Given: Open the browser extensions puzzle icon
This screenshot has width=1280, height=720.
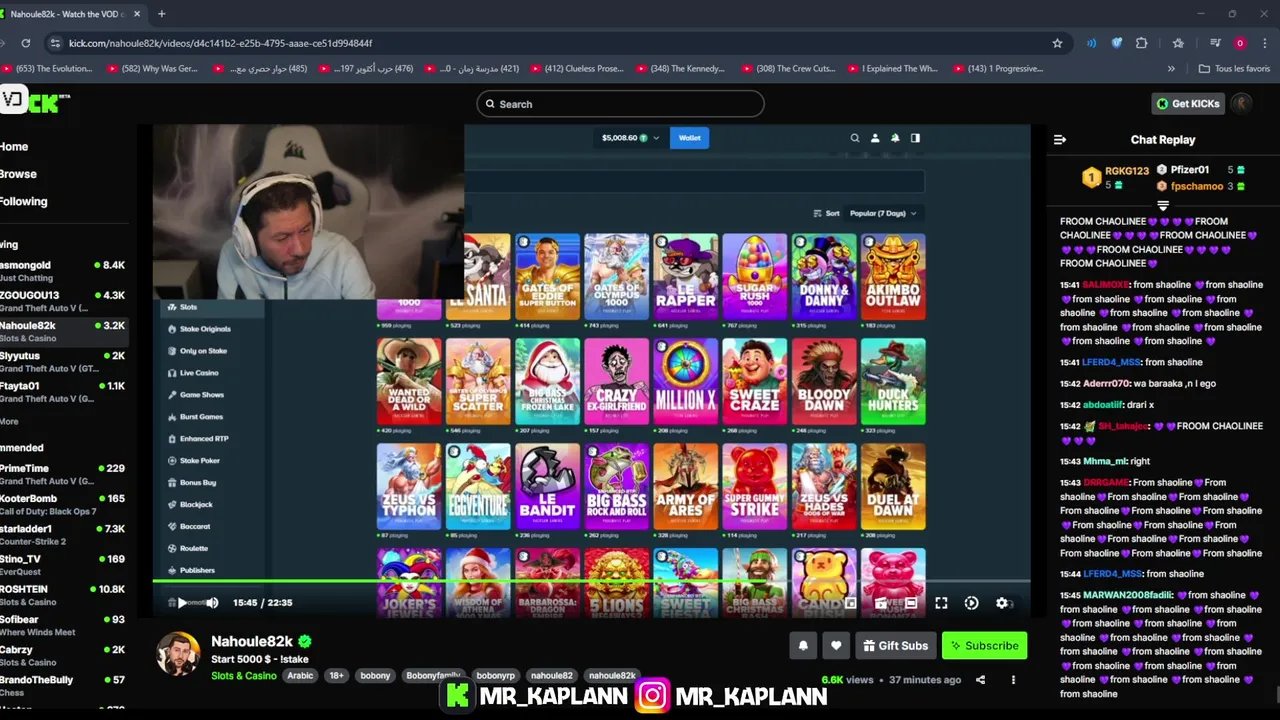Looking at the screenshot, I should point(1141,43).
